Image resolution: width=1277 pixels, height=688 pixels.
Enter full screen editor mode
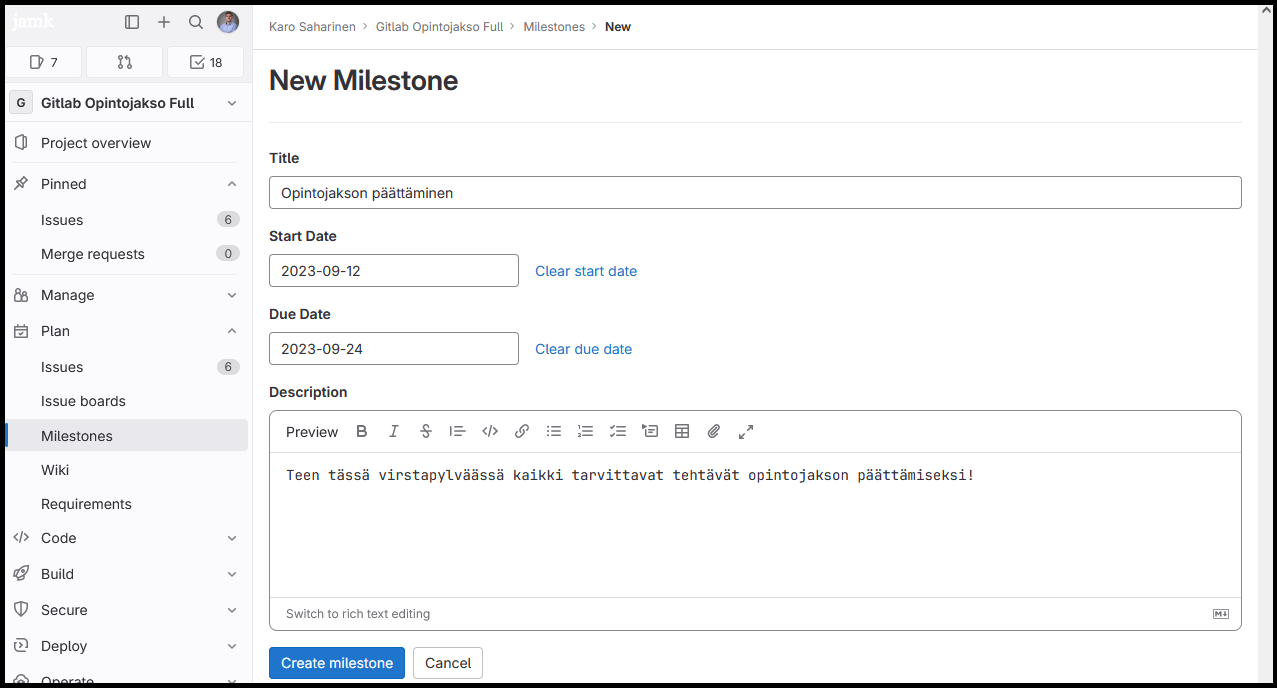click(746, 431)
